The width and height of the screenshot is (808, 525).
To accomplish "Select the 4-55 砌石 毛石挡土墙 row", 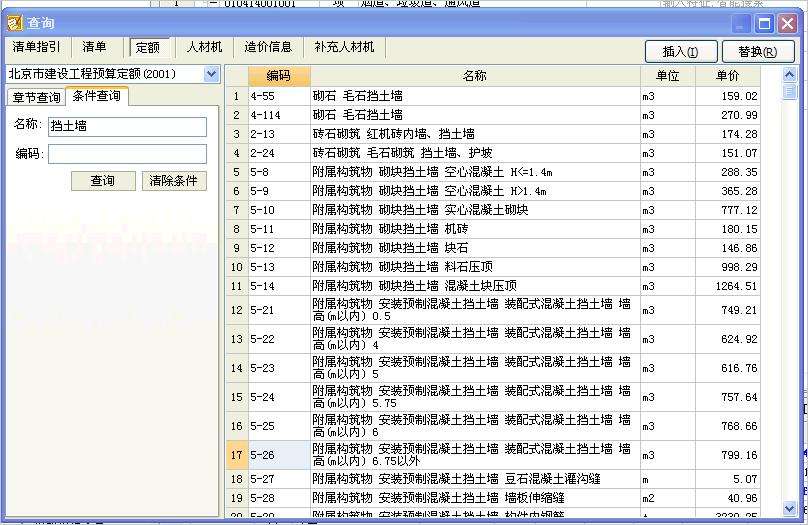I will pyautogui.click(x=474, y=96).
